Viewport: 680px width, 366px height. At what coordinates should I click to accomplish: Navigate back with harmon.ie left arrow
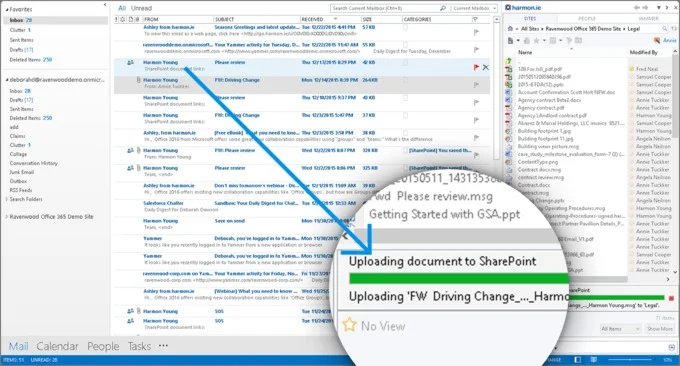[637, 7]
